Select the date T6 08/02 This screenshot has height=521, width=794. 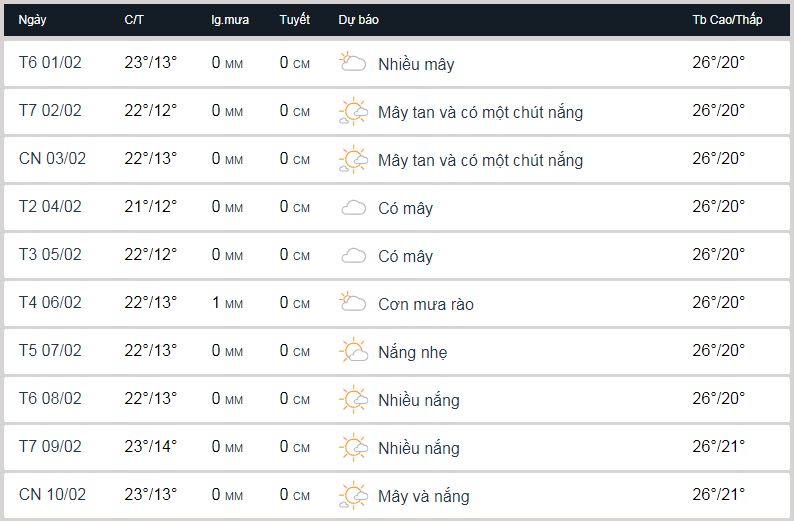tap(50, 398)
